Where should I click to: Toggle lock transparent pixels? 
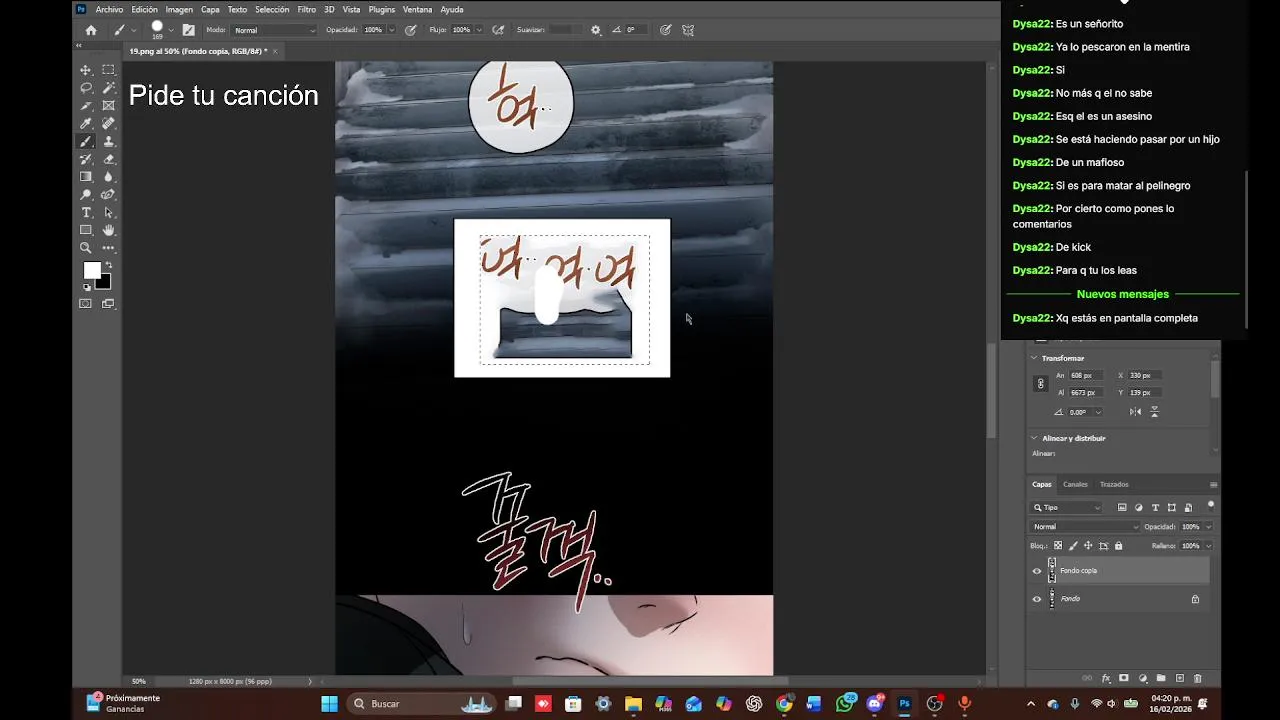pyautogui.click(x=1057, y=546)
